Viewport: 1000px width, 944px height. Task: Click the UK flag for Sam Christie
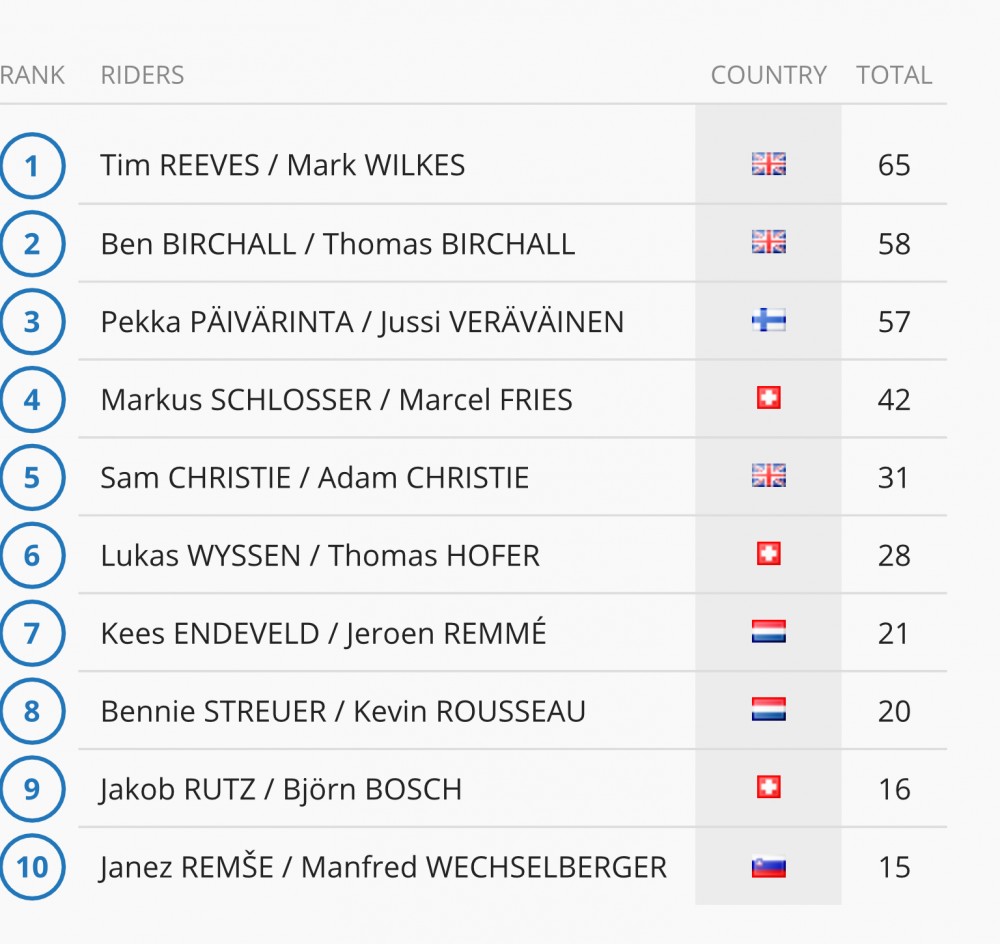(768, 476)
